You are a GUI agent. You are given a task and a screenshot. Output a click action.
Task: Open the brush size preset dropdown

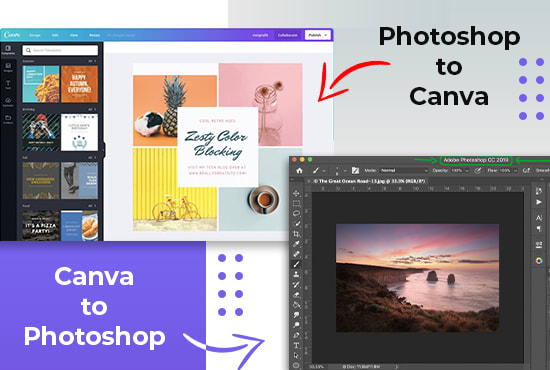345,171
